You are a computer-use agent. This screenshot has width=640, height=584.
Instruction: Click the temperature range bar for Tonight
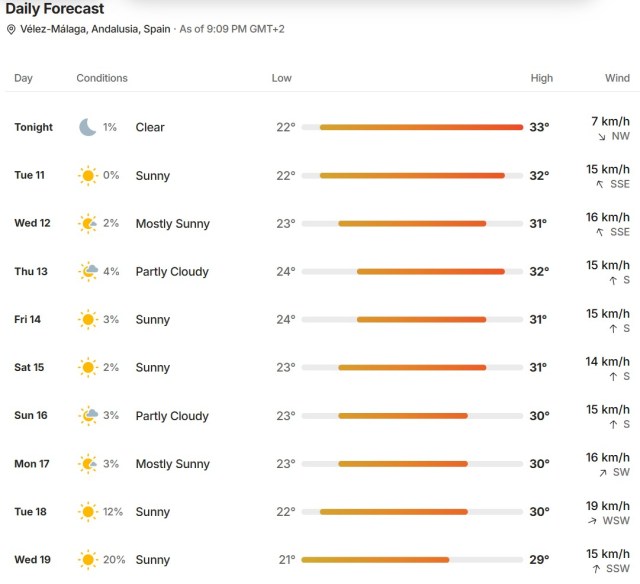point(412,127)
